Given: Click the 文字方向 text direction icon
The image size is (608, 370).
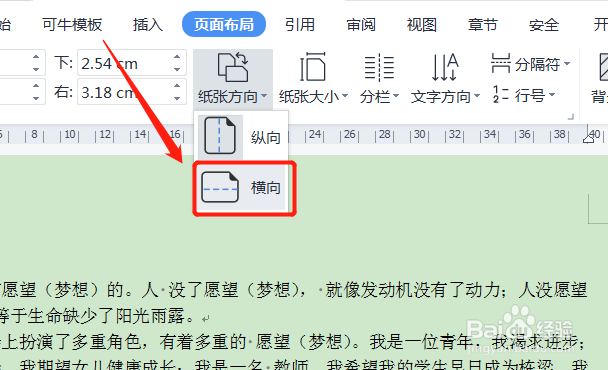Looking at the screenshot, I should coord(445,67).
